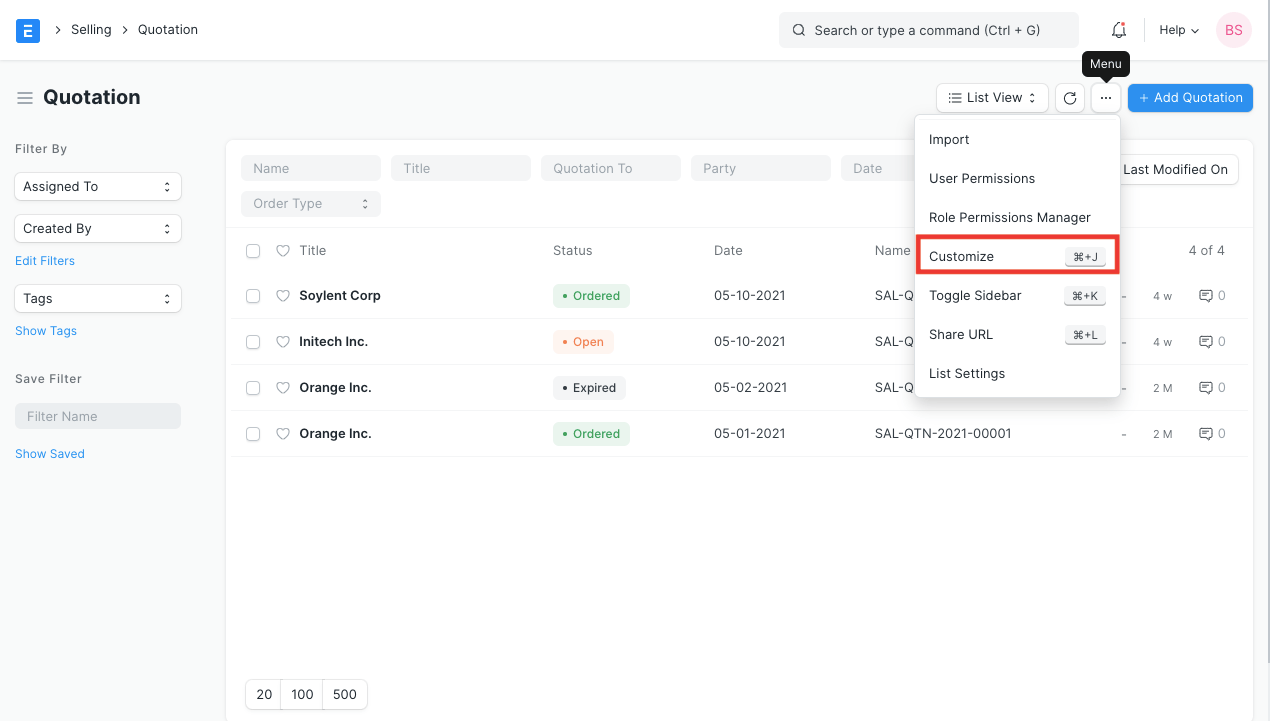The image size is (1270, 721).
Task: Open Edit Filters link
Action: 44,260
